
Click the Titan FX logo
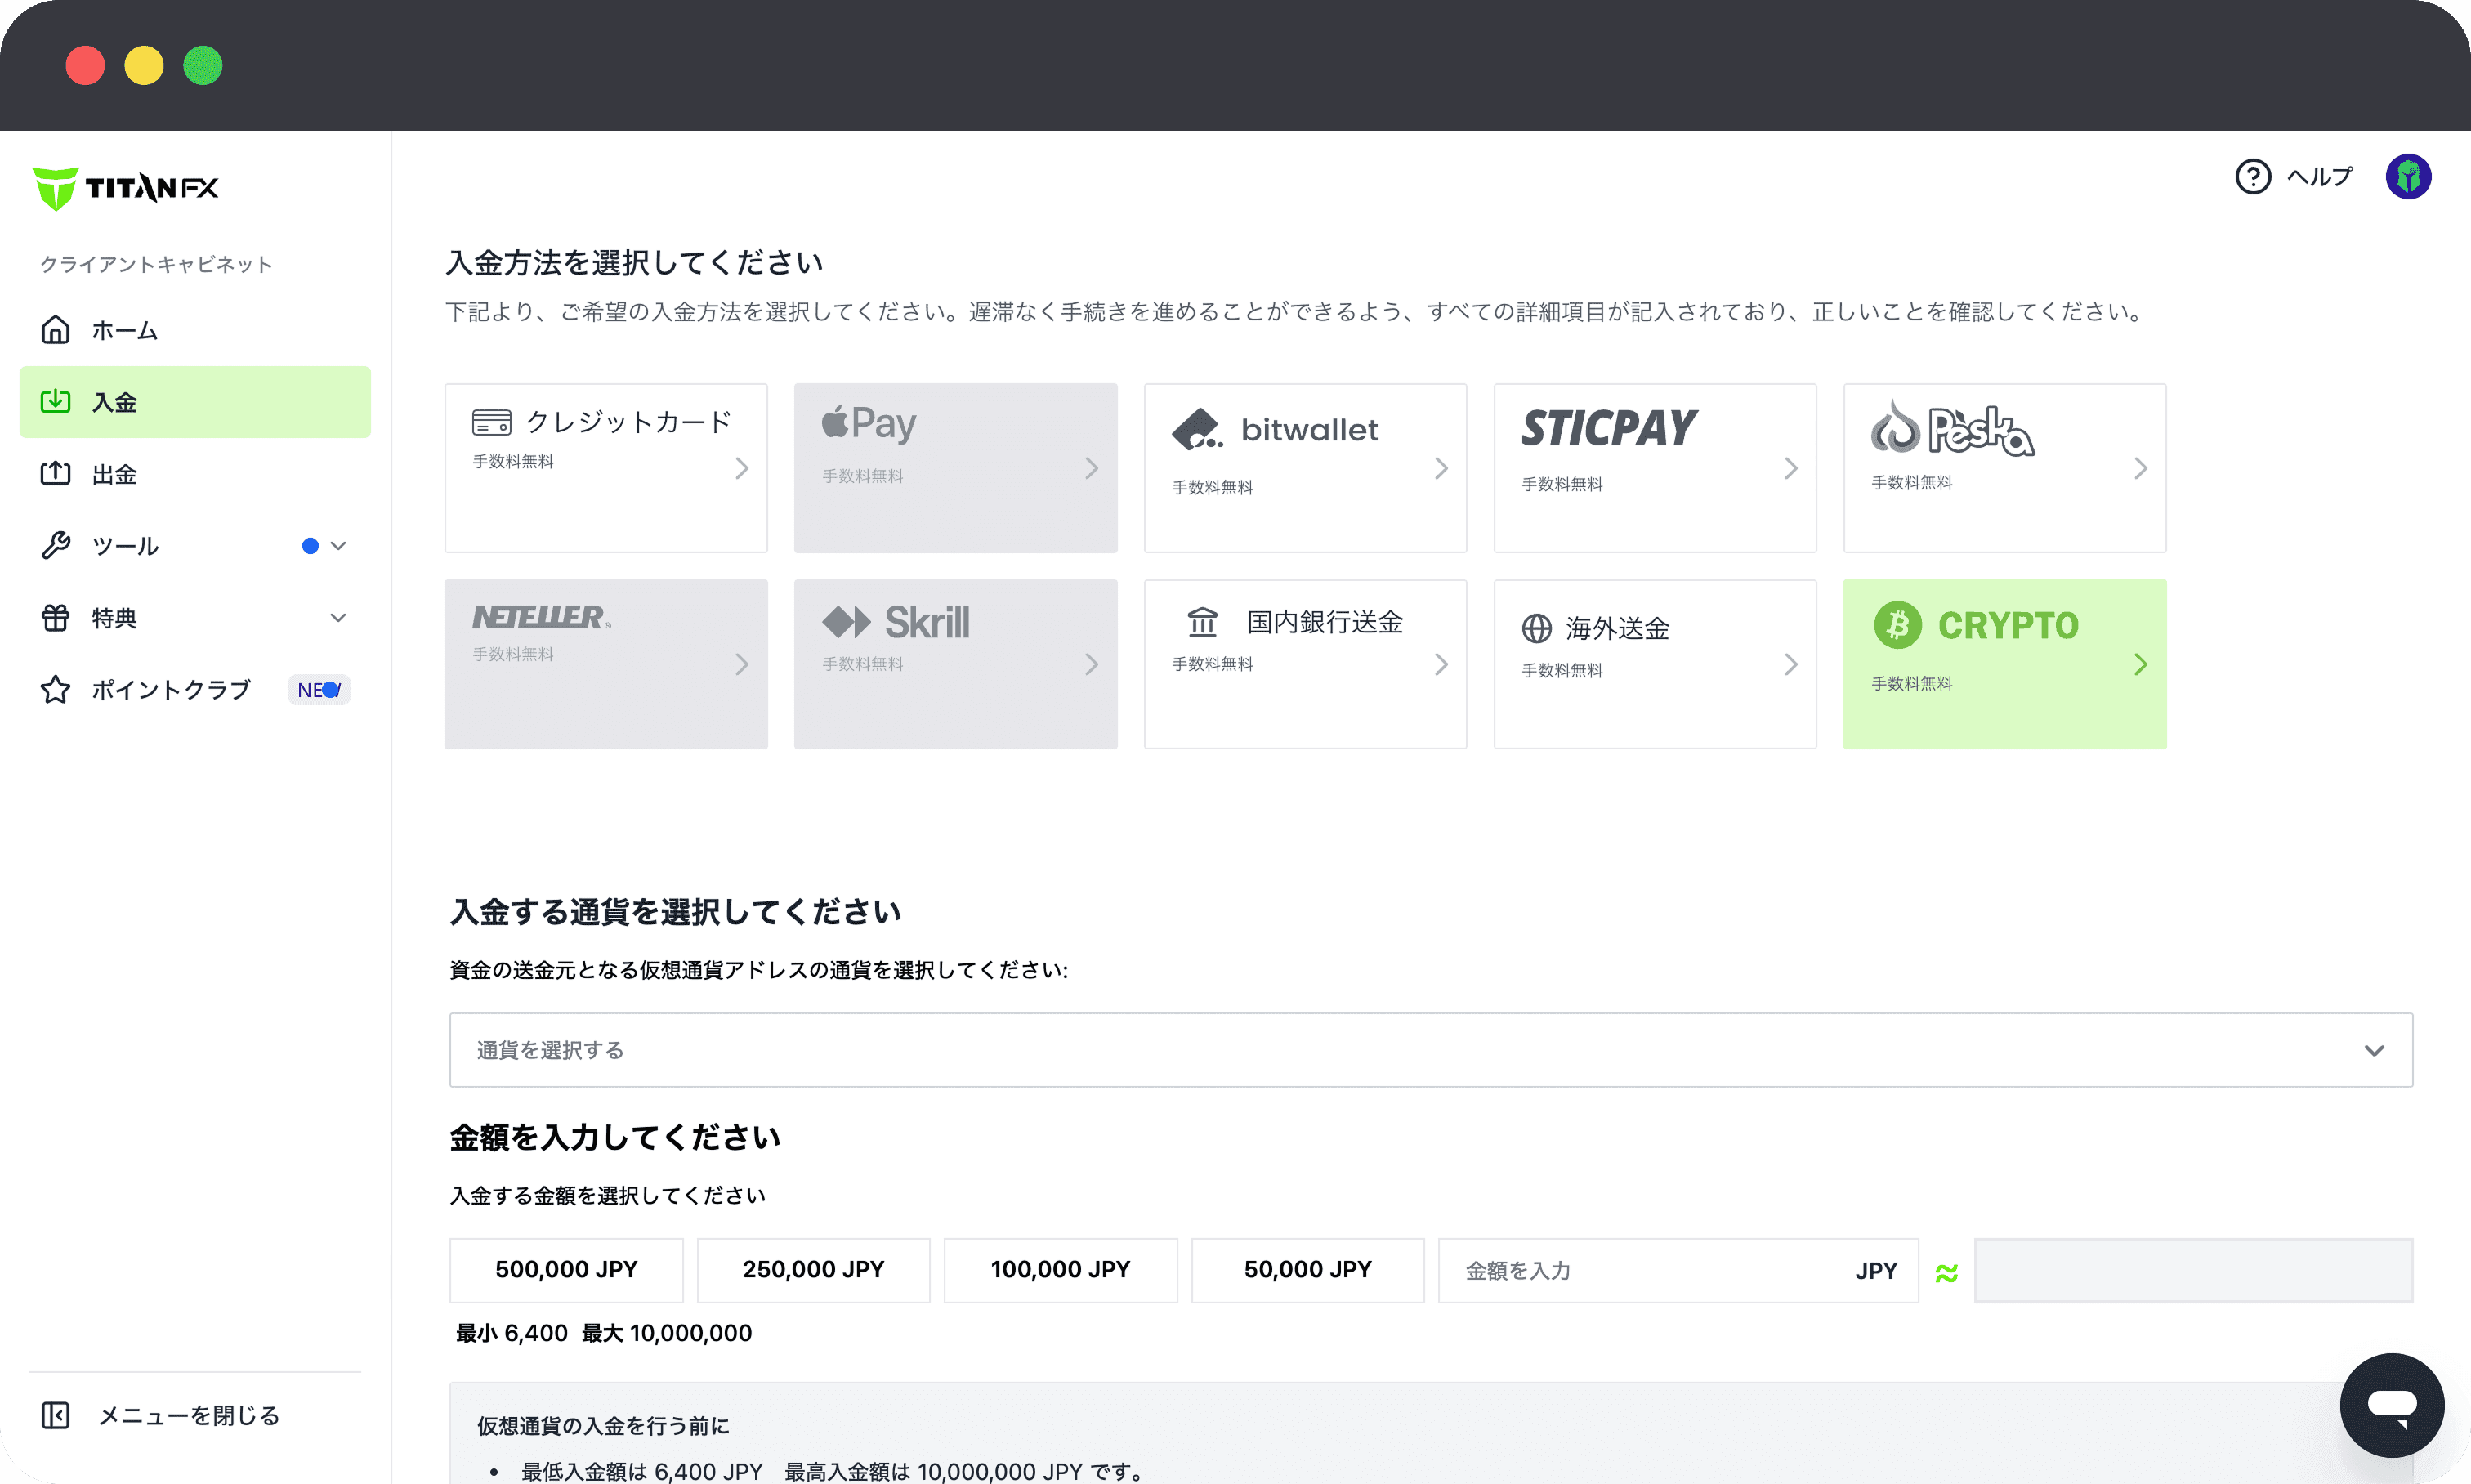click(126, 187)
